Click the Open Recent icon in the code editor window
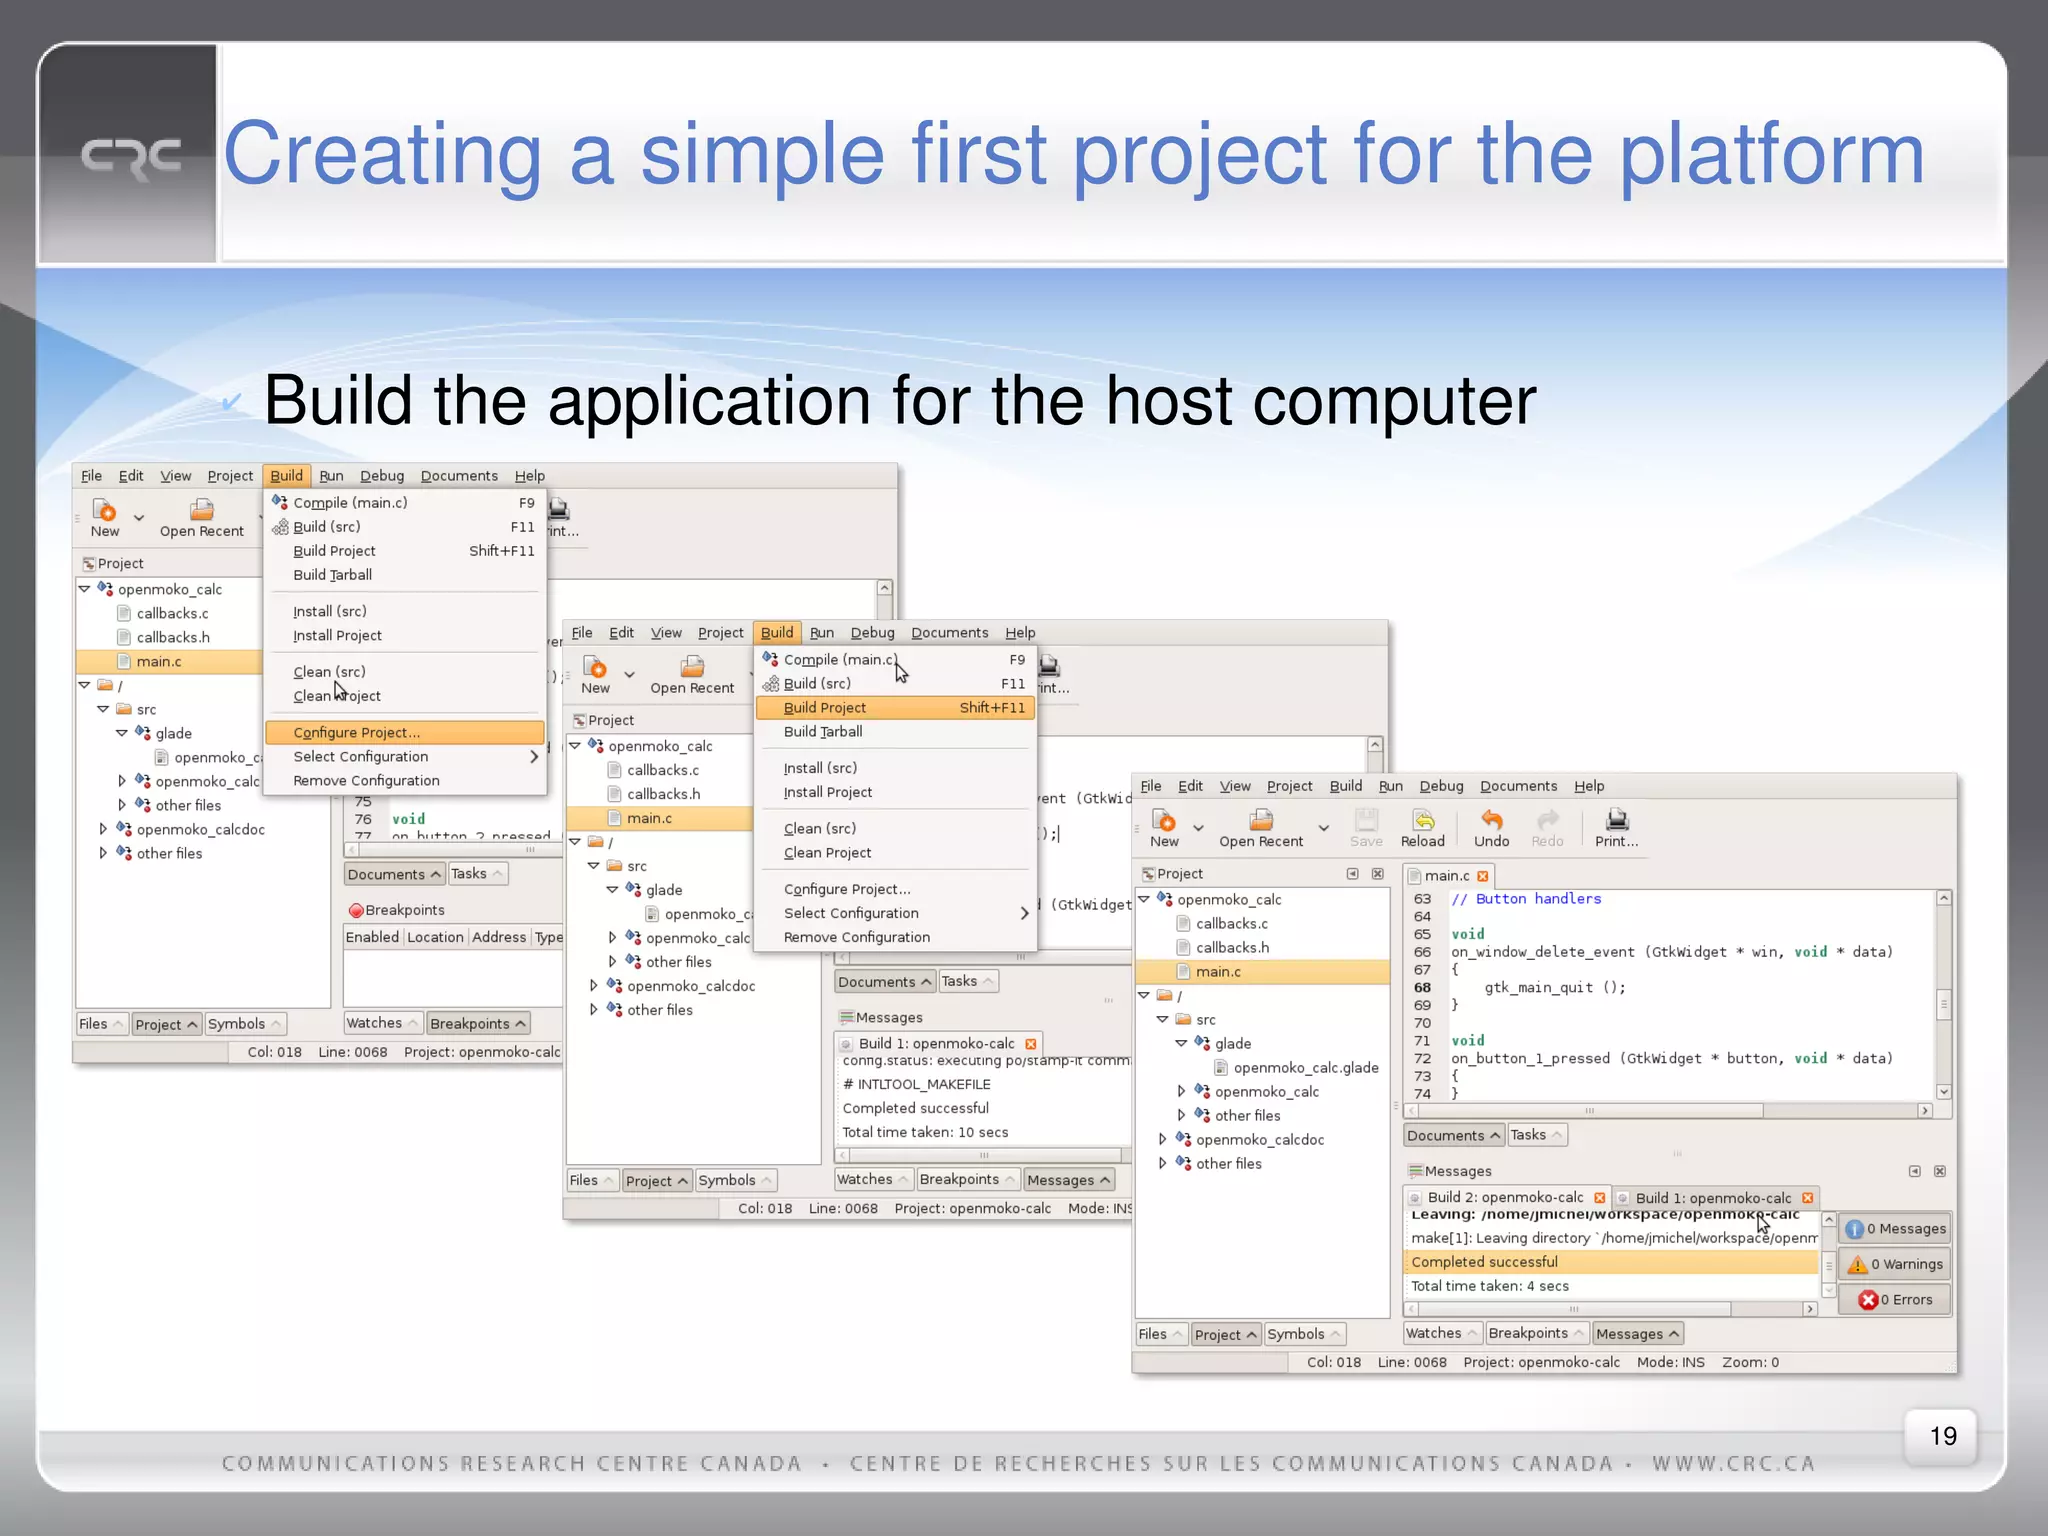2048x1536 pixels. point(1261,820)
